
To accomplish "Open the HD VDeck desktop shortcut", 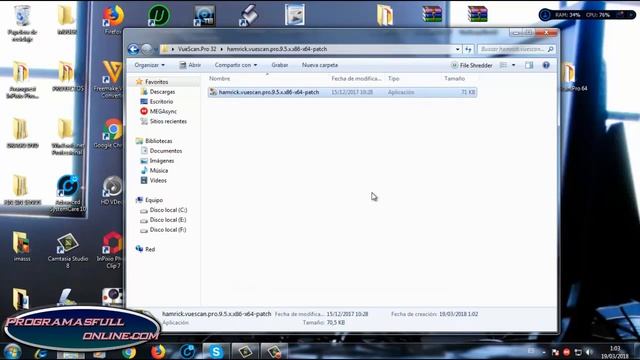I will click(112, 191).
